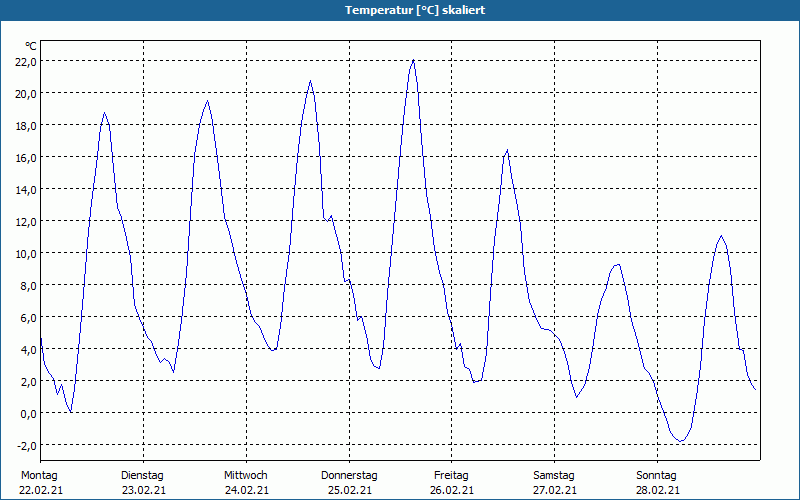Click the 24.02.21 date label

[246, 490]
